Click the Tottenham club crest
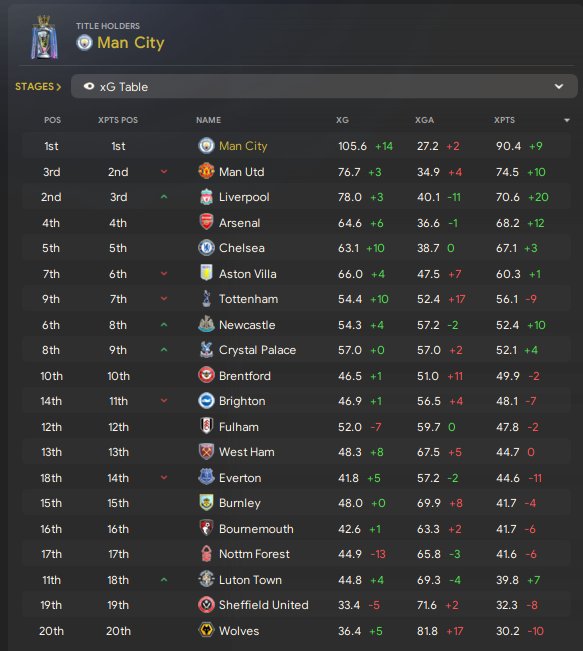The height and width of the screenshot is (651, 583). (x=206, y=299)
